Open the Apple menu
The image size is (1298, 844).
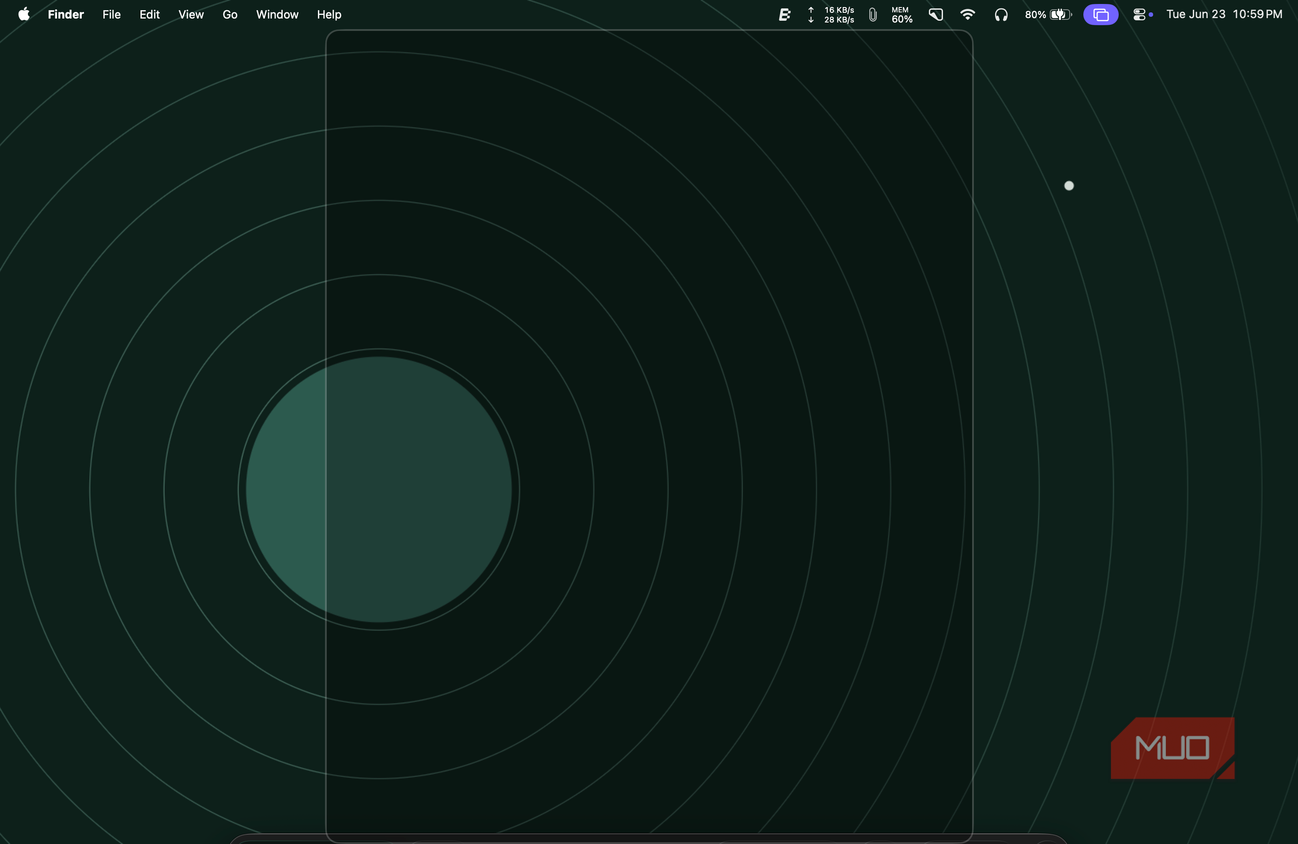(x=24, y=14)
